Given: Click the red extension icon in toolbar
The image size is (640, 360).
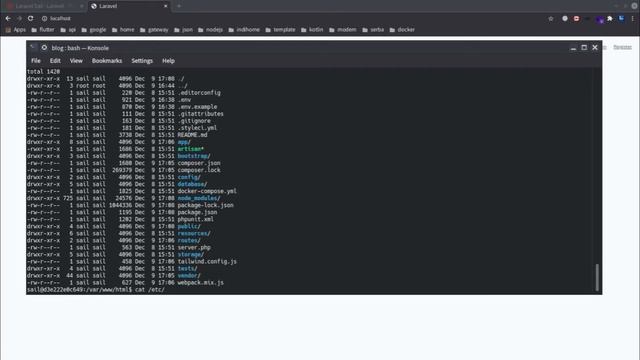Looking at the screenshot, I should click(x=576, y=18).
